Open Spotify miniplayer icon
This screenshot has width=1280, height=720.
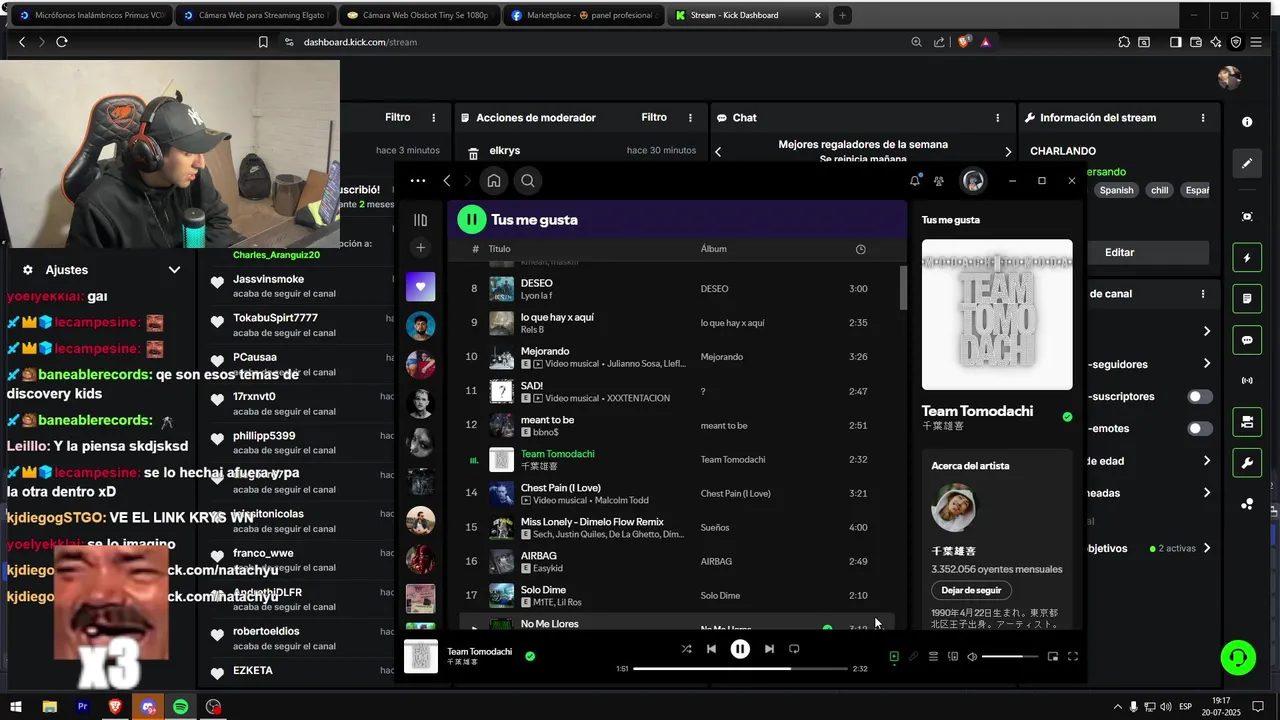coord(1052,657)
